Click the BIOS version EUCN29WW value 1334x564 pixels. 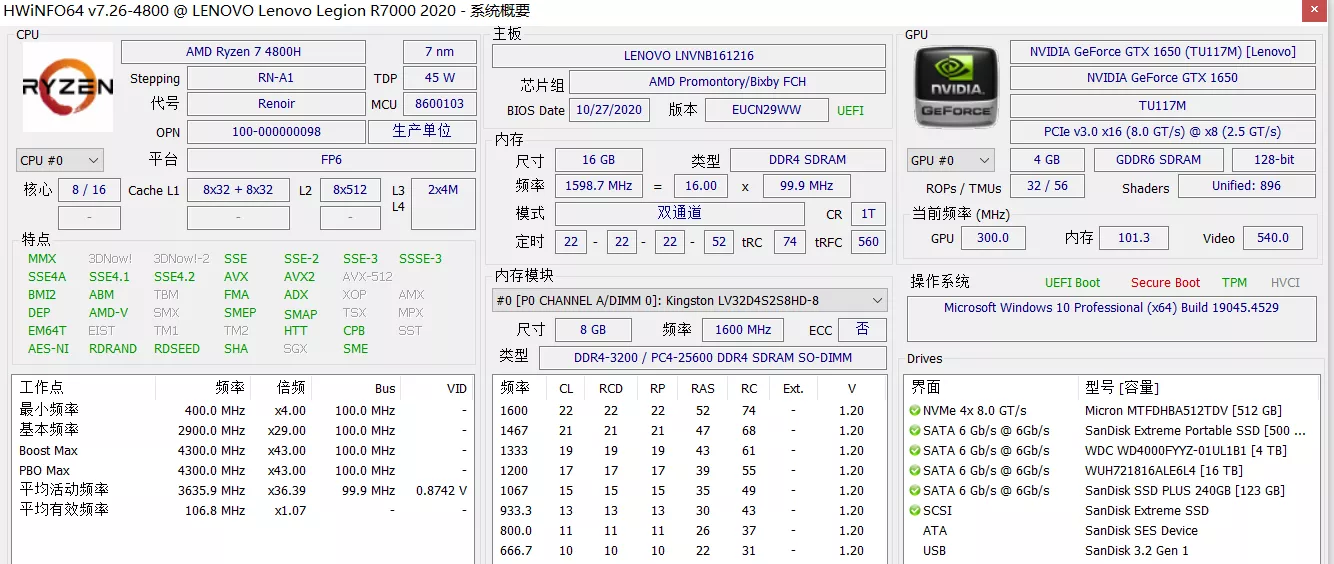click(766, 110)
